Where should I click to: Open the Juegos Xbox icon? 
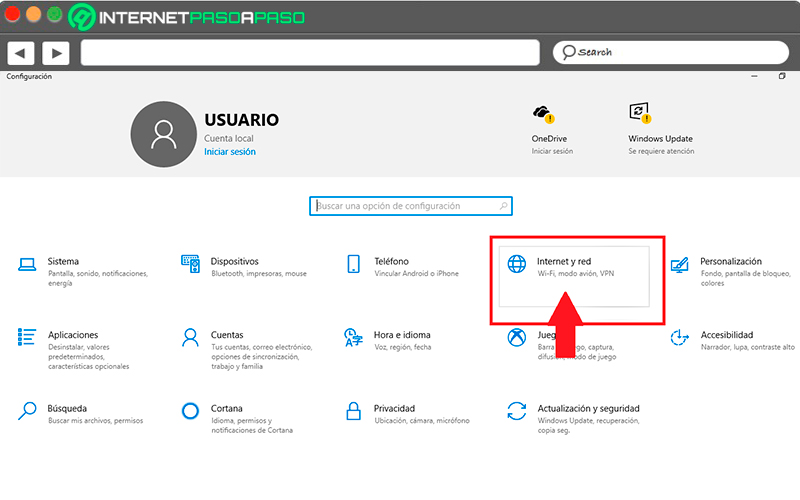[x=516, y=337]
